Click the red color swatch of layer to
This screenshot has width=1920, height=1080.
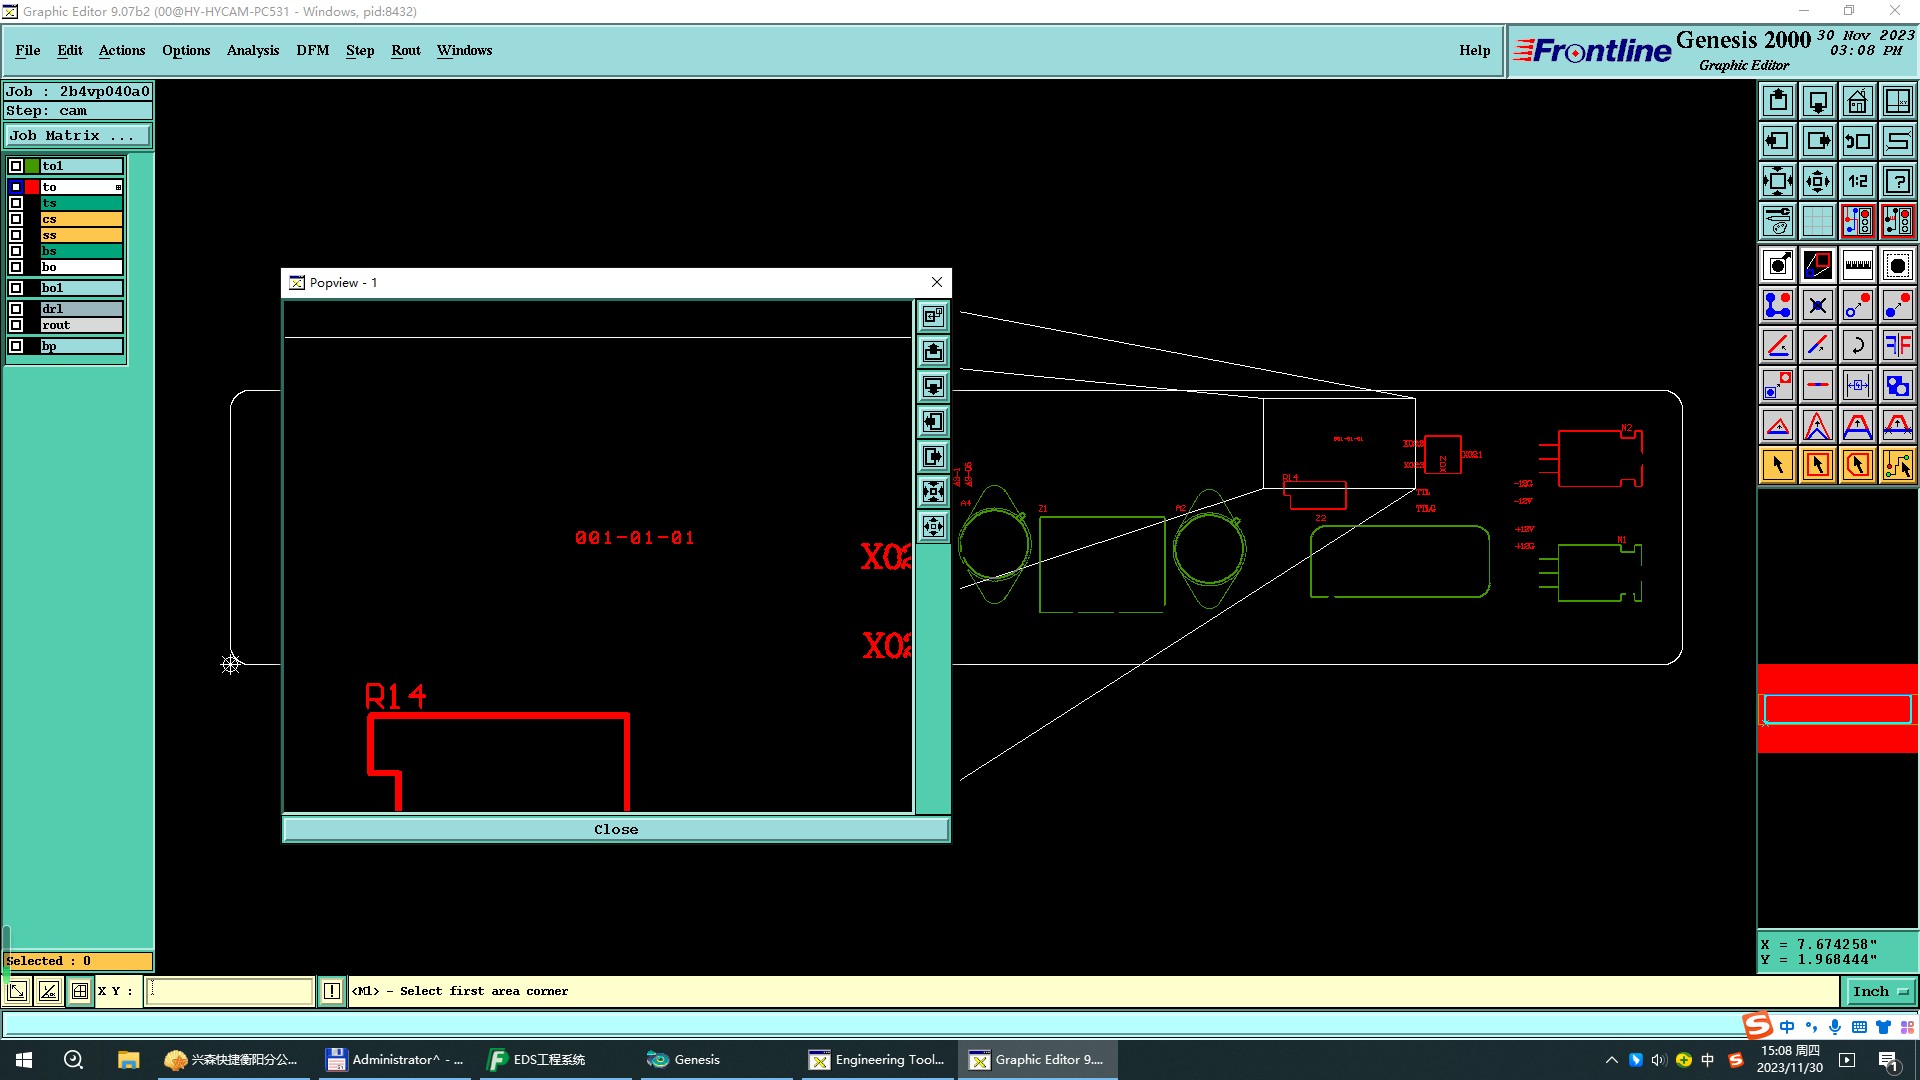(x=32, y=187)
